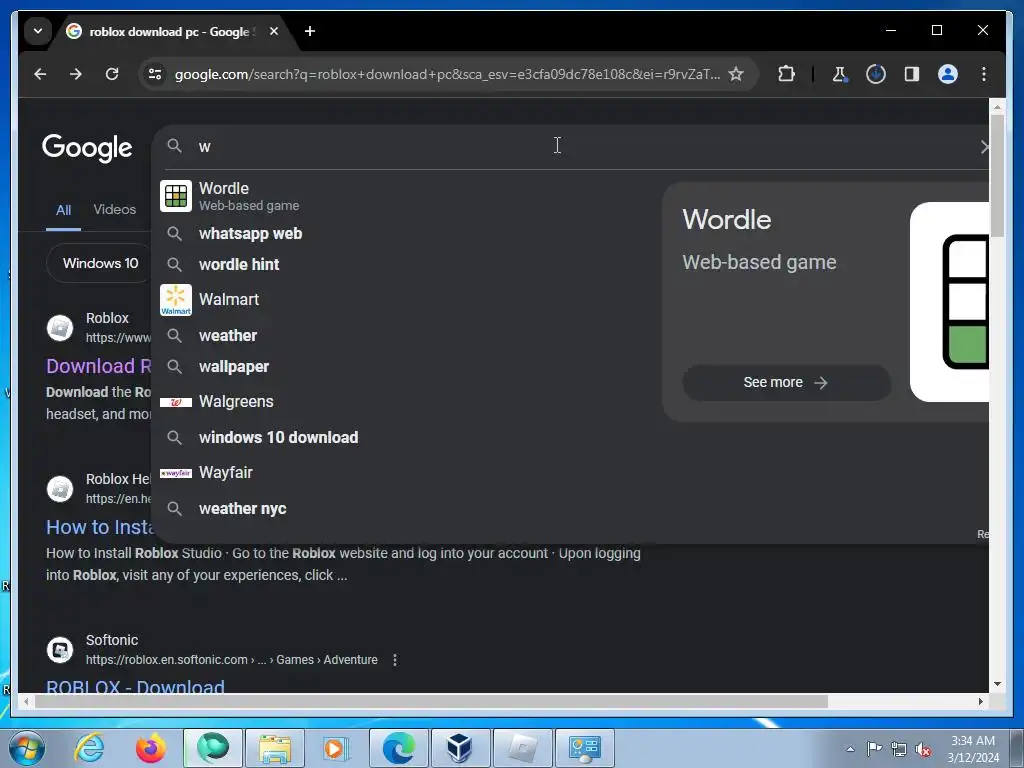Choose the Walgreens suggestion

coord(405,402)
